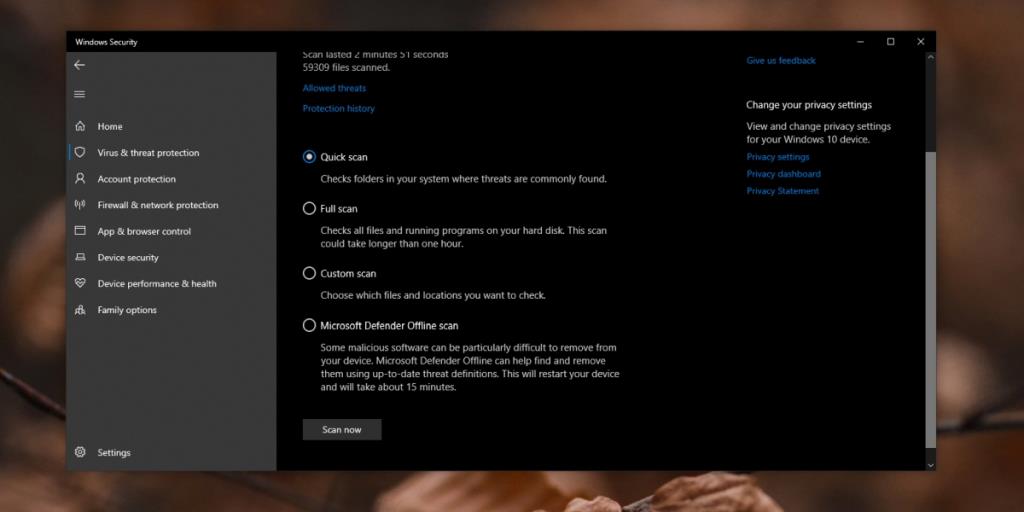The height and width of the screenshot is (512, 1024).
Task: Click the scrollbar down arrow
Action: tap(931, 464)
